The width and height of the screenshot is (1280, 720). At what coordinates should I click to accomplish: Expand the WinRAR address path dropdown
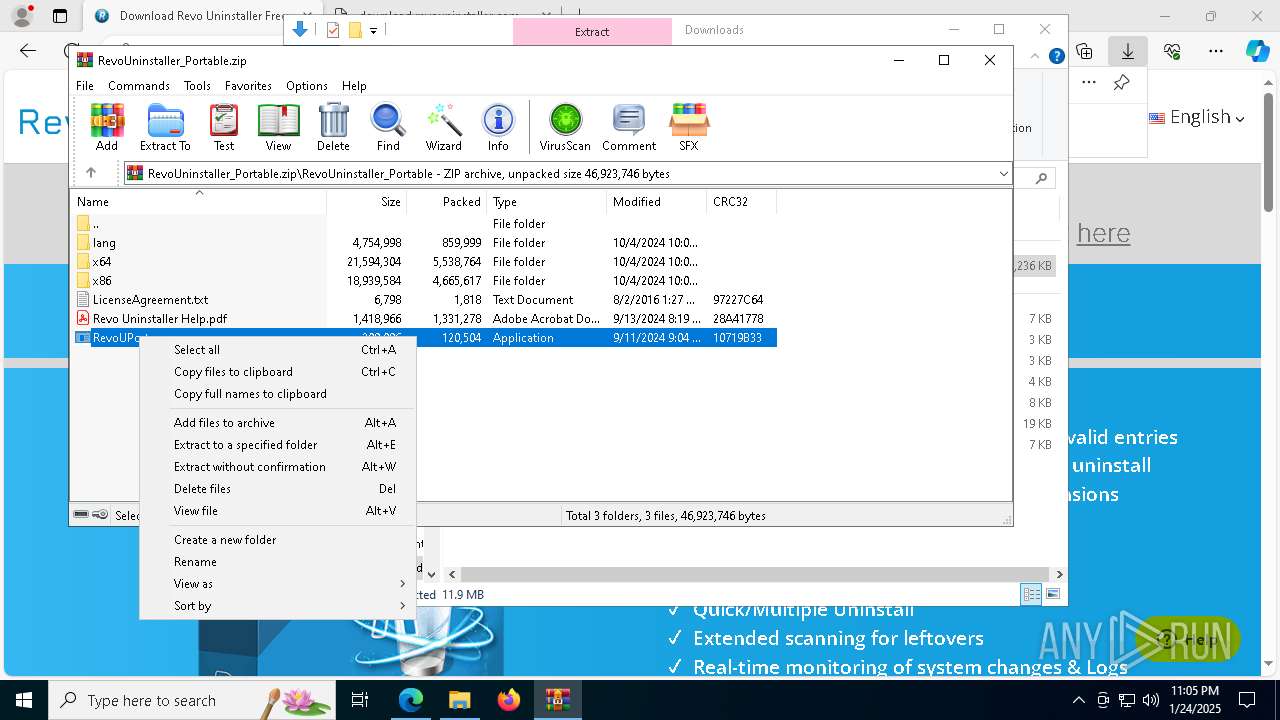coord(1003,174)
